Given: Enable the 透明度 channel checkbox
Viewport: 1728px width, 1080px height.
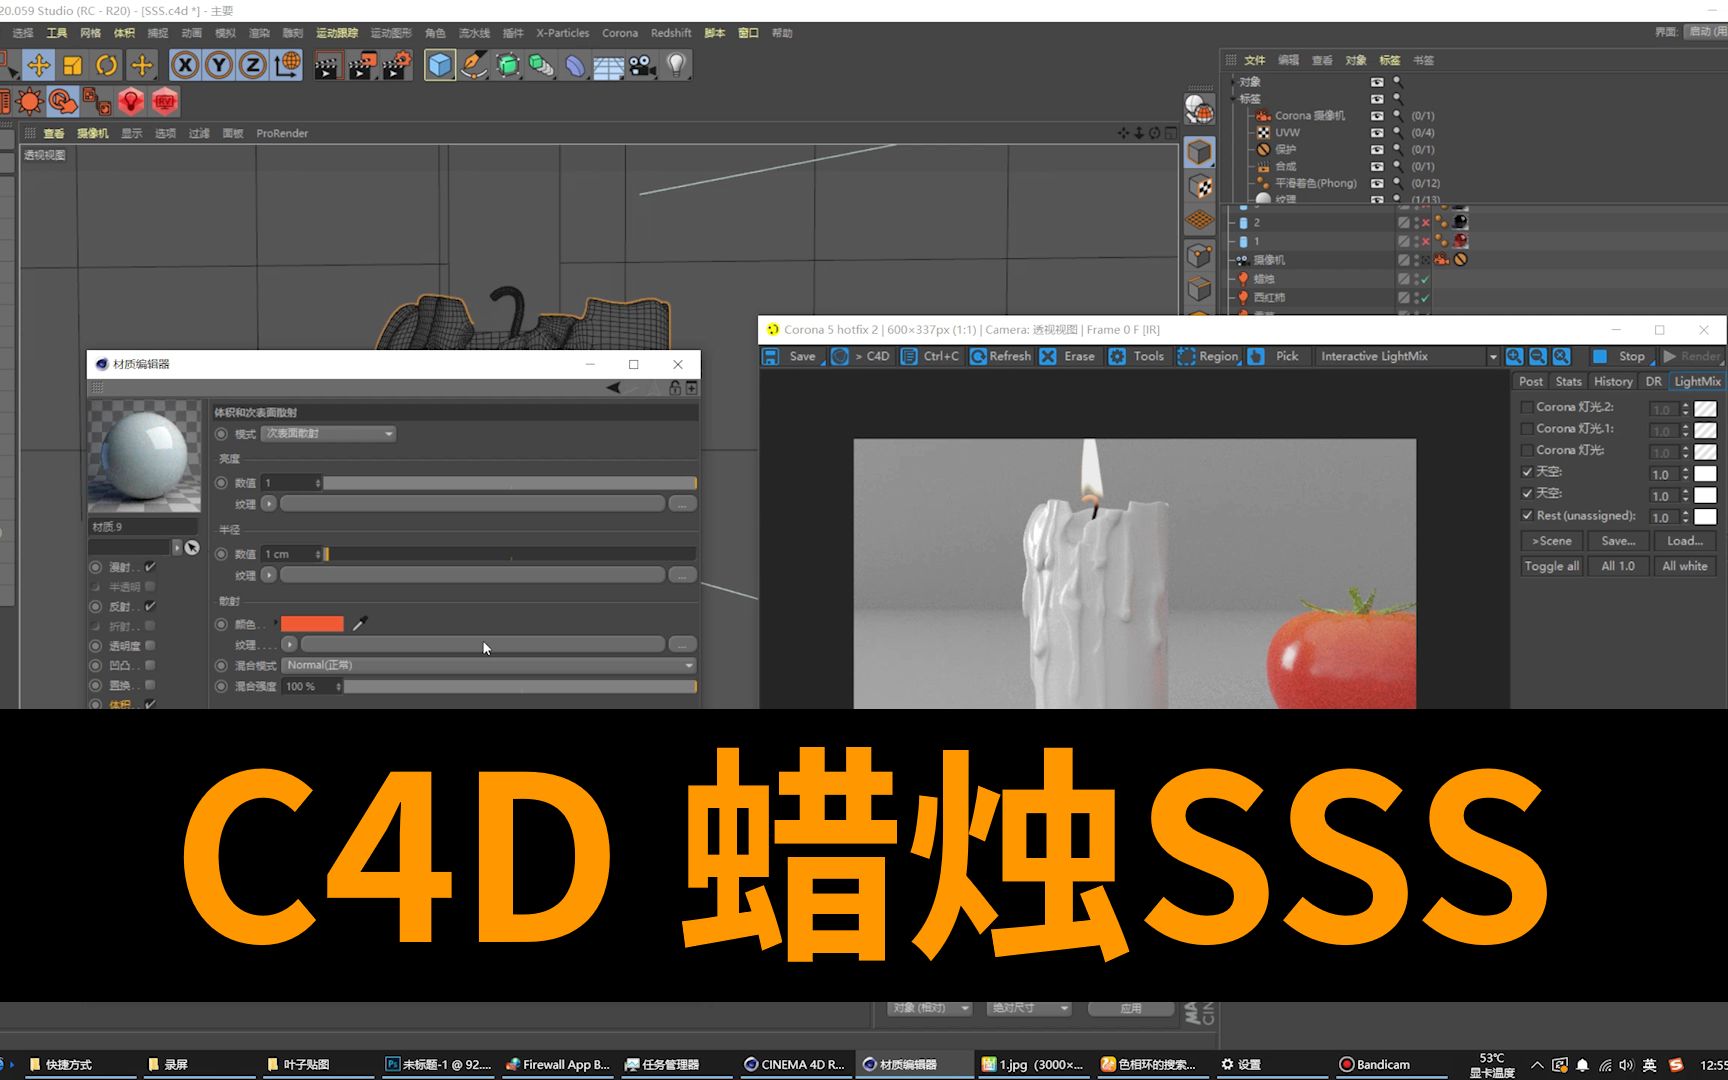Looking at the screenshot, I should click(150, 646).
